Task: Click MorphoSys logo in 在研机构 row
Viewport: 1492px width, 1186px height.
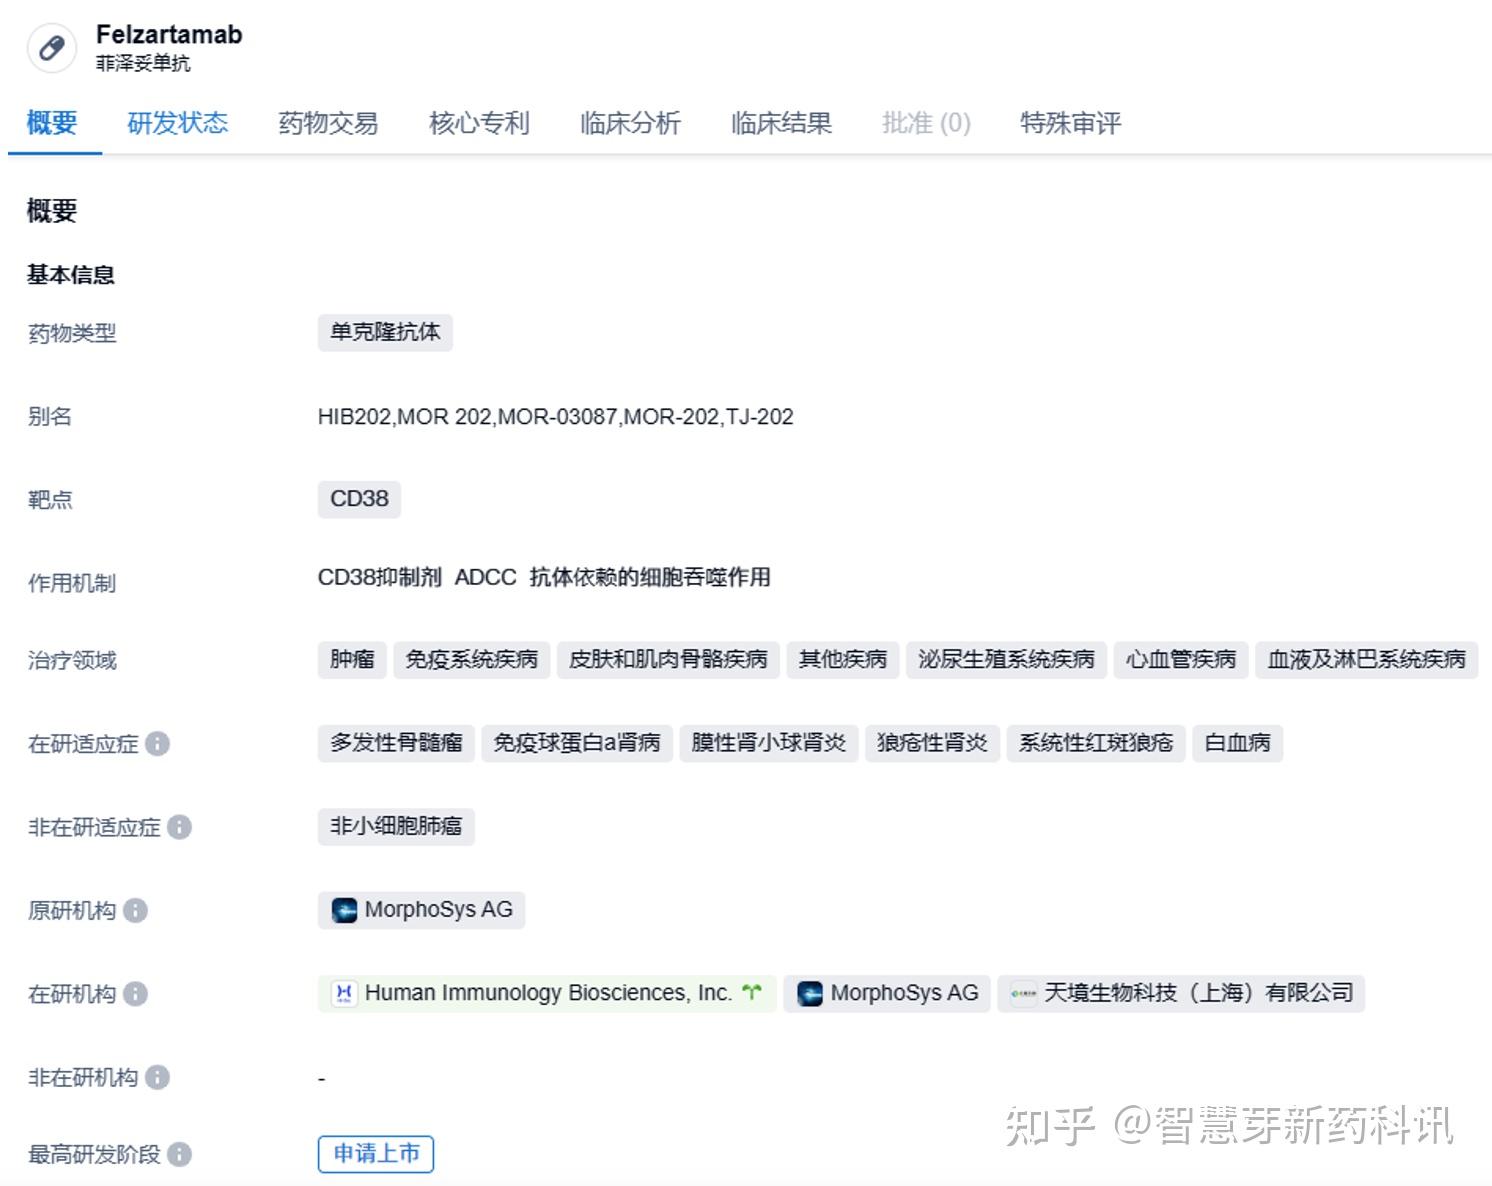Action: click(x=810, y=993)
